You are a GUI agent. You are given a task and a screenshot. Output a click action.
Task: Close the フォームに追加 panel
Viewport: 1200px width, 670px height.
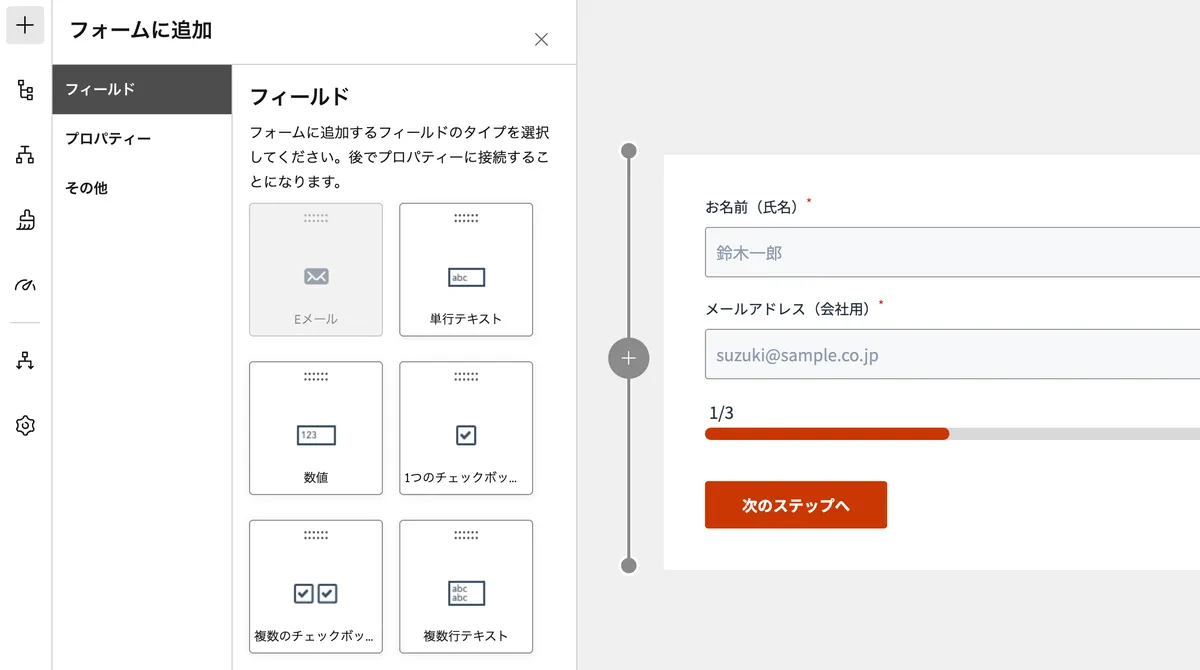(541, 39)
